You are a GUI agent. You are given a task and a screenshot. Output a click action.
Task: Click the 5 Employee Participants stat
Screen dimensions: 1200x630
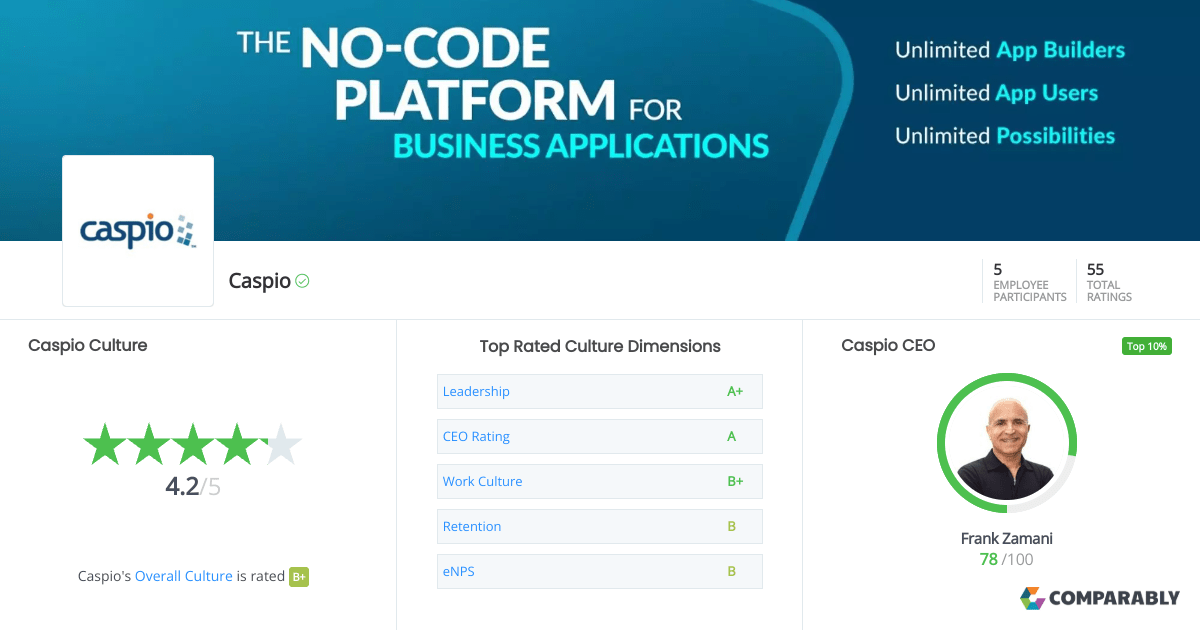1029,282
